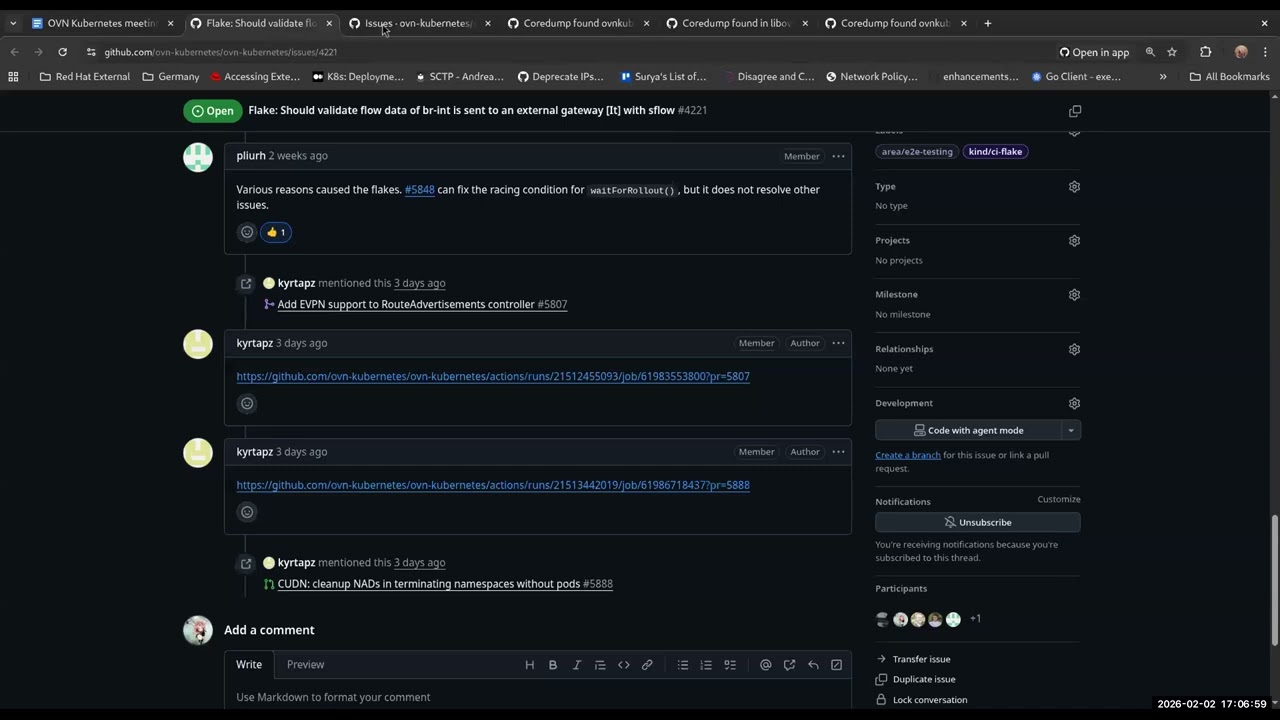The image size is (1280, 720).
Task: Open browser extensions puzzle icon
Action: [1205, 52]
